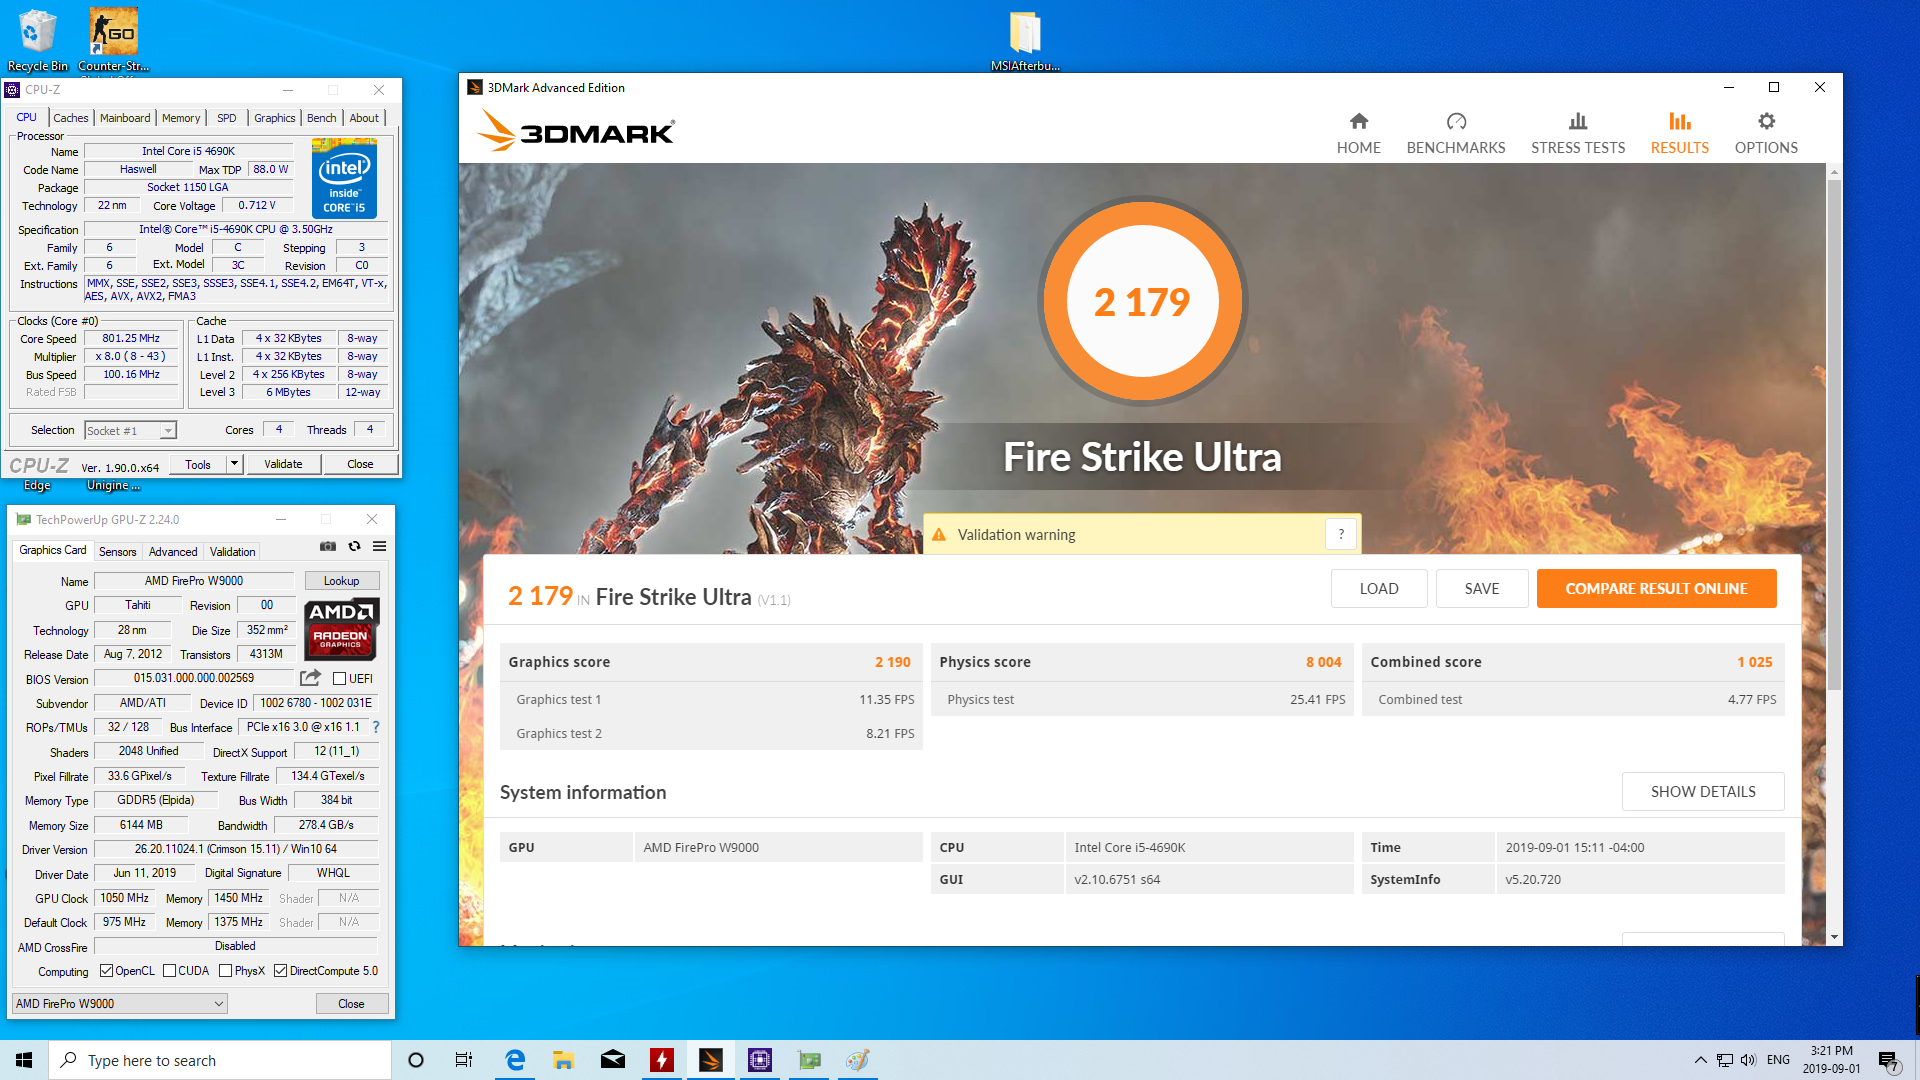Switch to the Memory tab in CPU-Z
1920x1080 pixels.
pyautogui.click(x=181, y=118)
